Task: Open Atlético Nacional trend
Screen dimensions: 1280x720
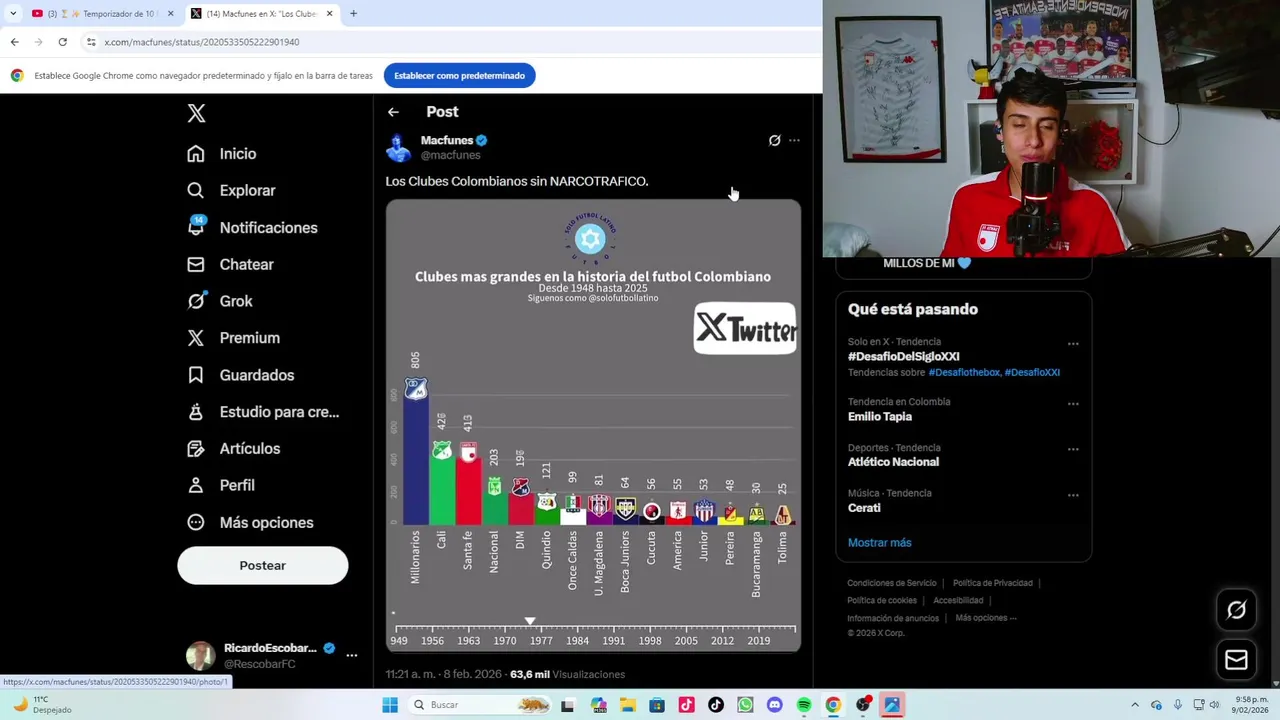Action: 893,462
